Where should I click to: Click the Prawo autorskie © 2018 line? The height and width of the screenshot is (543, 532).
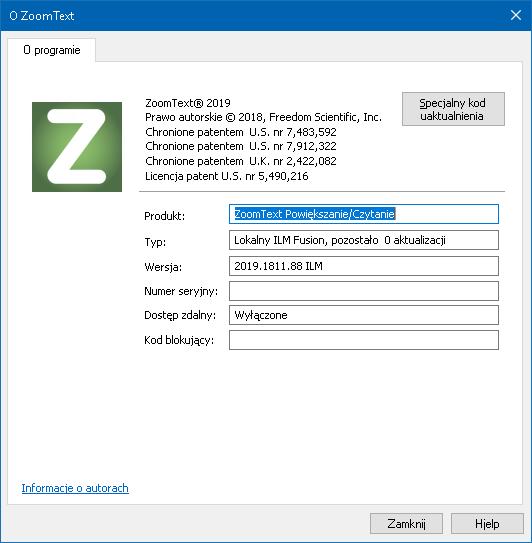tap(263, 117)
